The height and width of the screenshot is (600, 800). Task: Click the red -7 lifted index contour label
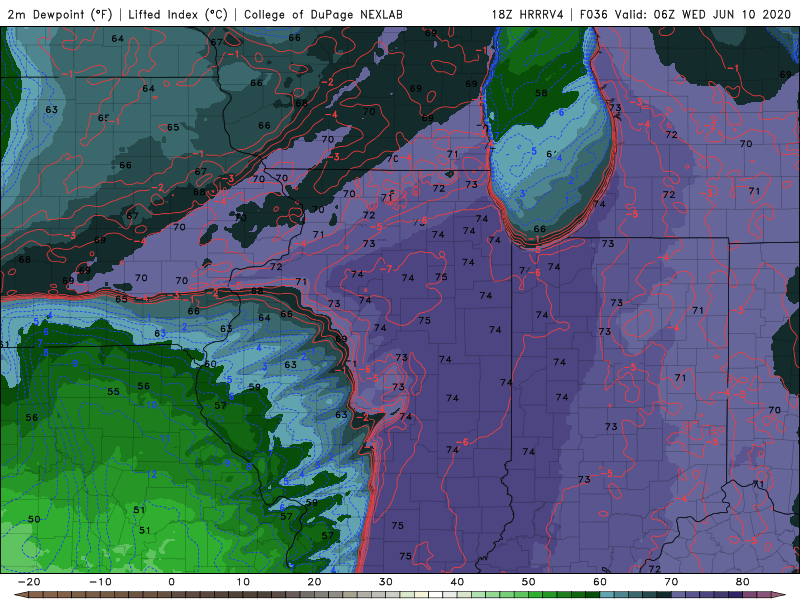[x=386, y=268]
